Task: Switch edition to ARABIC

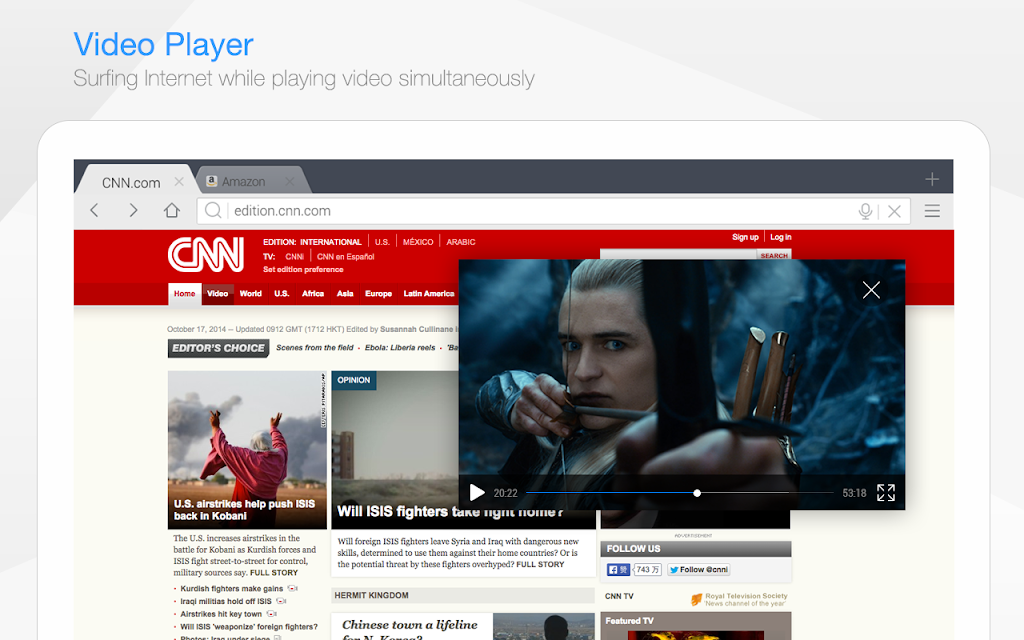Action: point(460,242)
